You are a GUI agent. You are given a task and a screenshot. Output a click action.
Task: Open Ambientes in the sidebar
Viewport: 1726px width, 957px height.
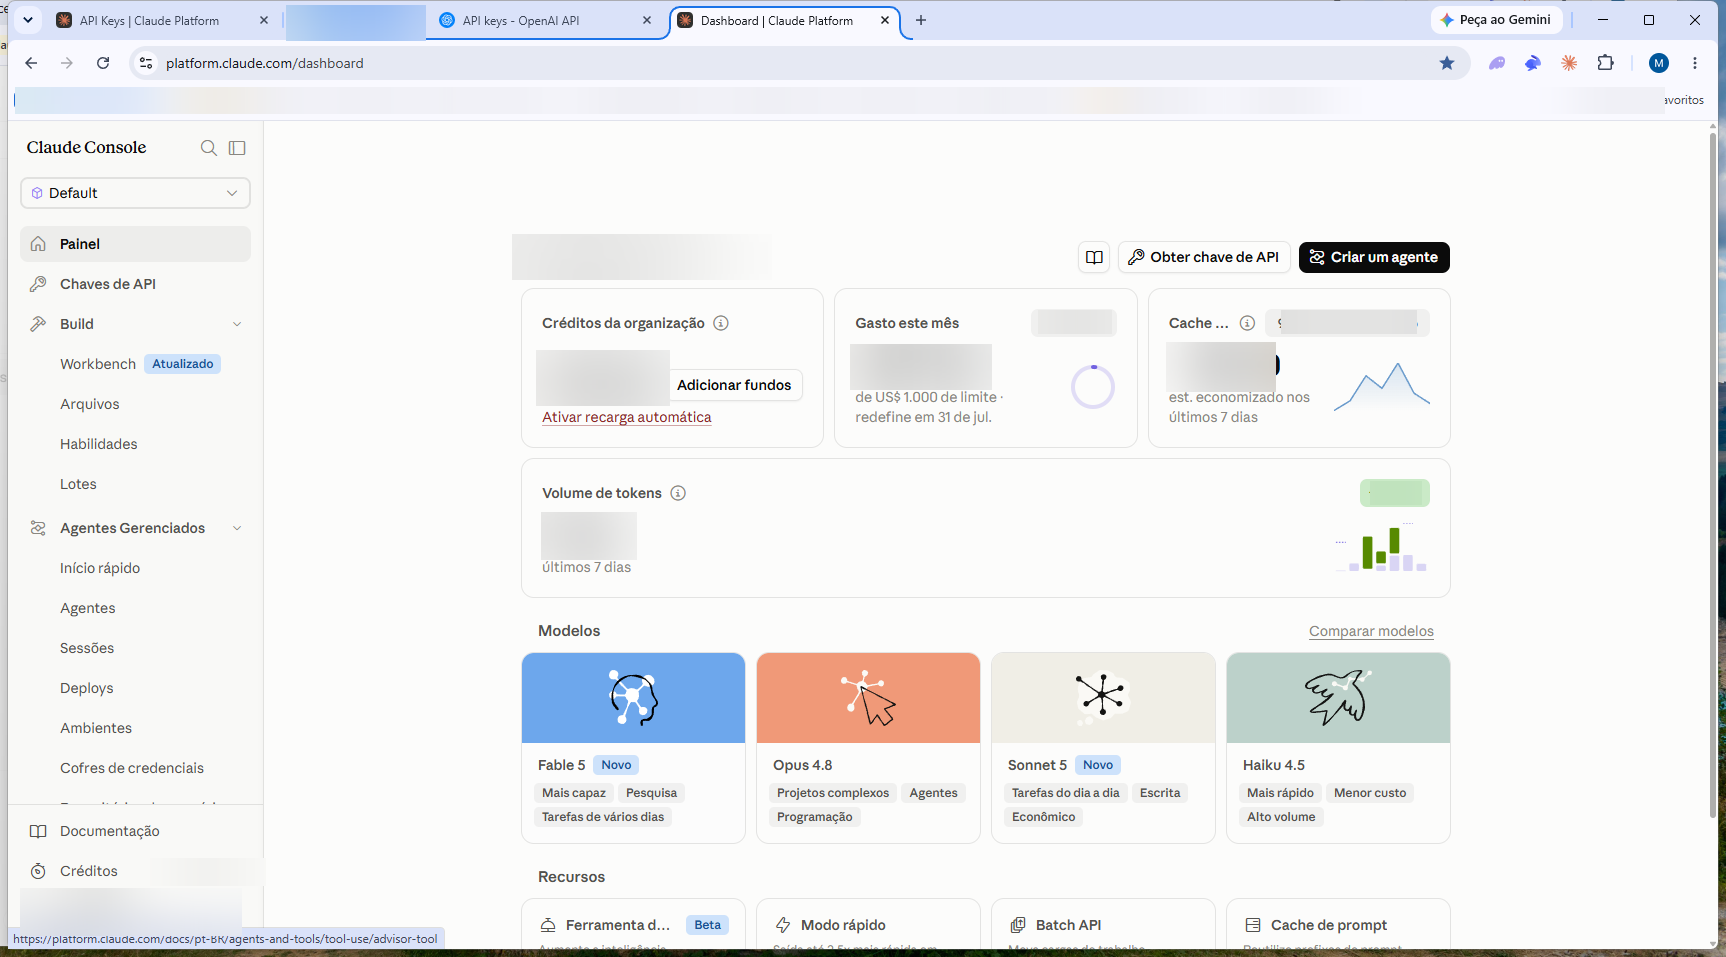point(96,728)
